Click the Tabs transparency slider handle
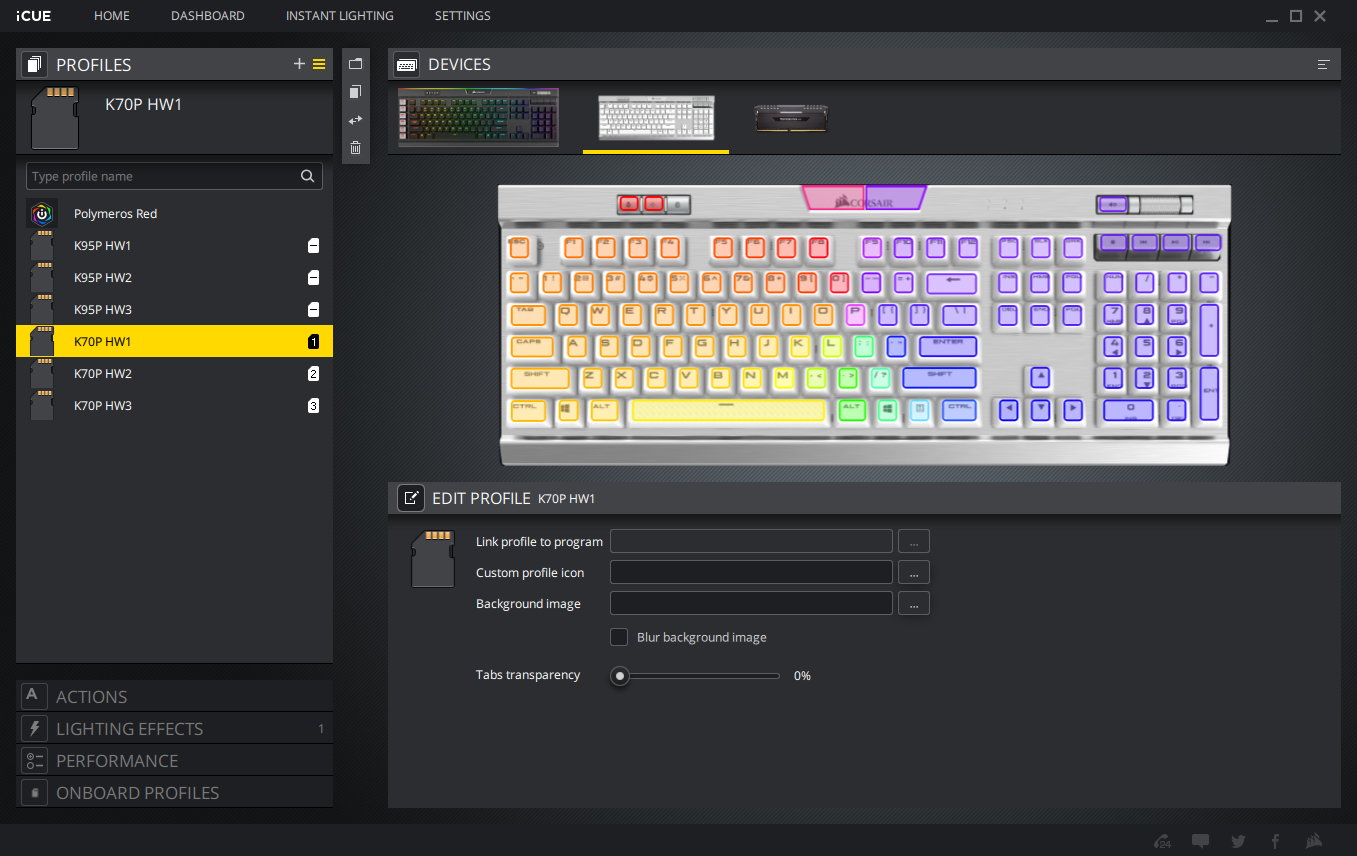Screen dimensions: 1357x856 pyautogui.click(x=620, y=676)
